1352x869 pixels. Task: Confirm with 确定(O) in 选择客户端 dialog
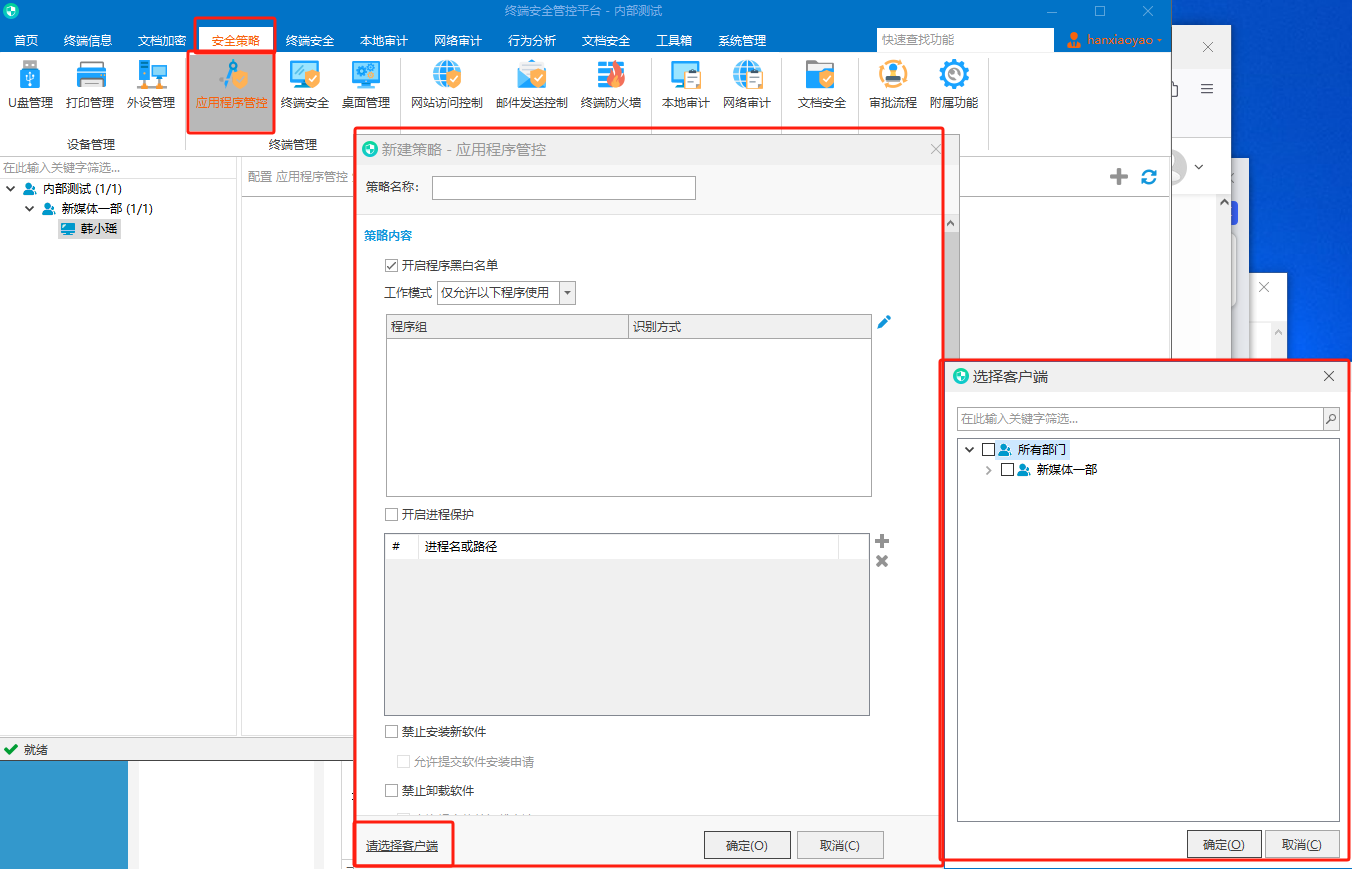point(1224,844)
